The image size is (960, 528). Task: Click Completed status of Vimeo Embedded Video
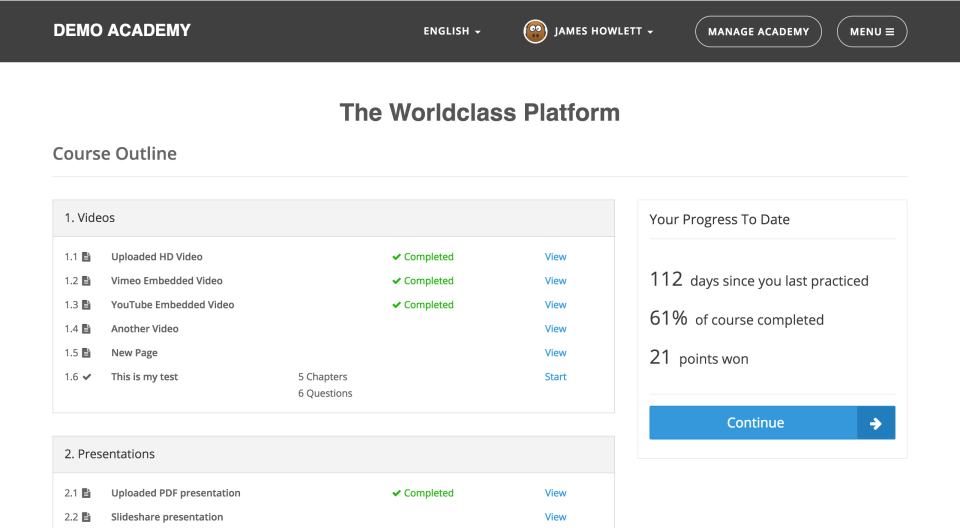pos(423,281)
